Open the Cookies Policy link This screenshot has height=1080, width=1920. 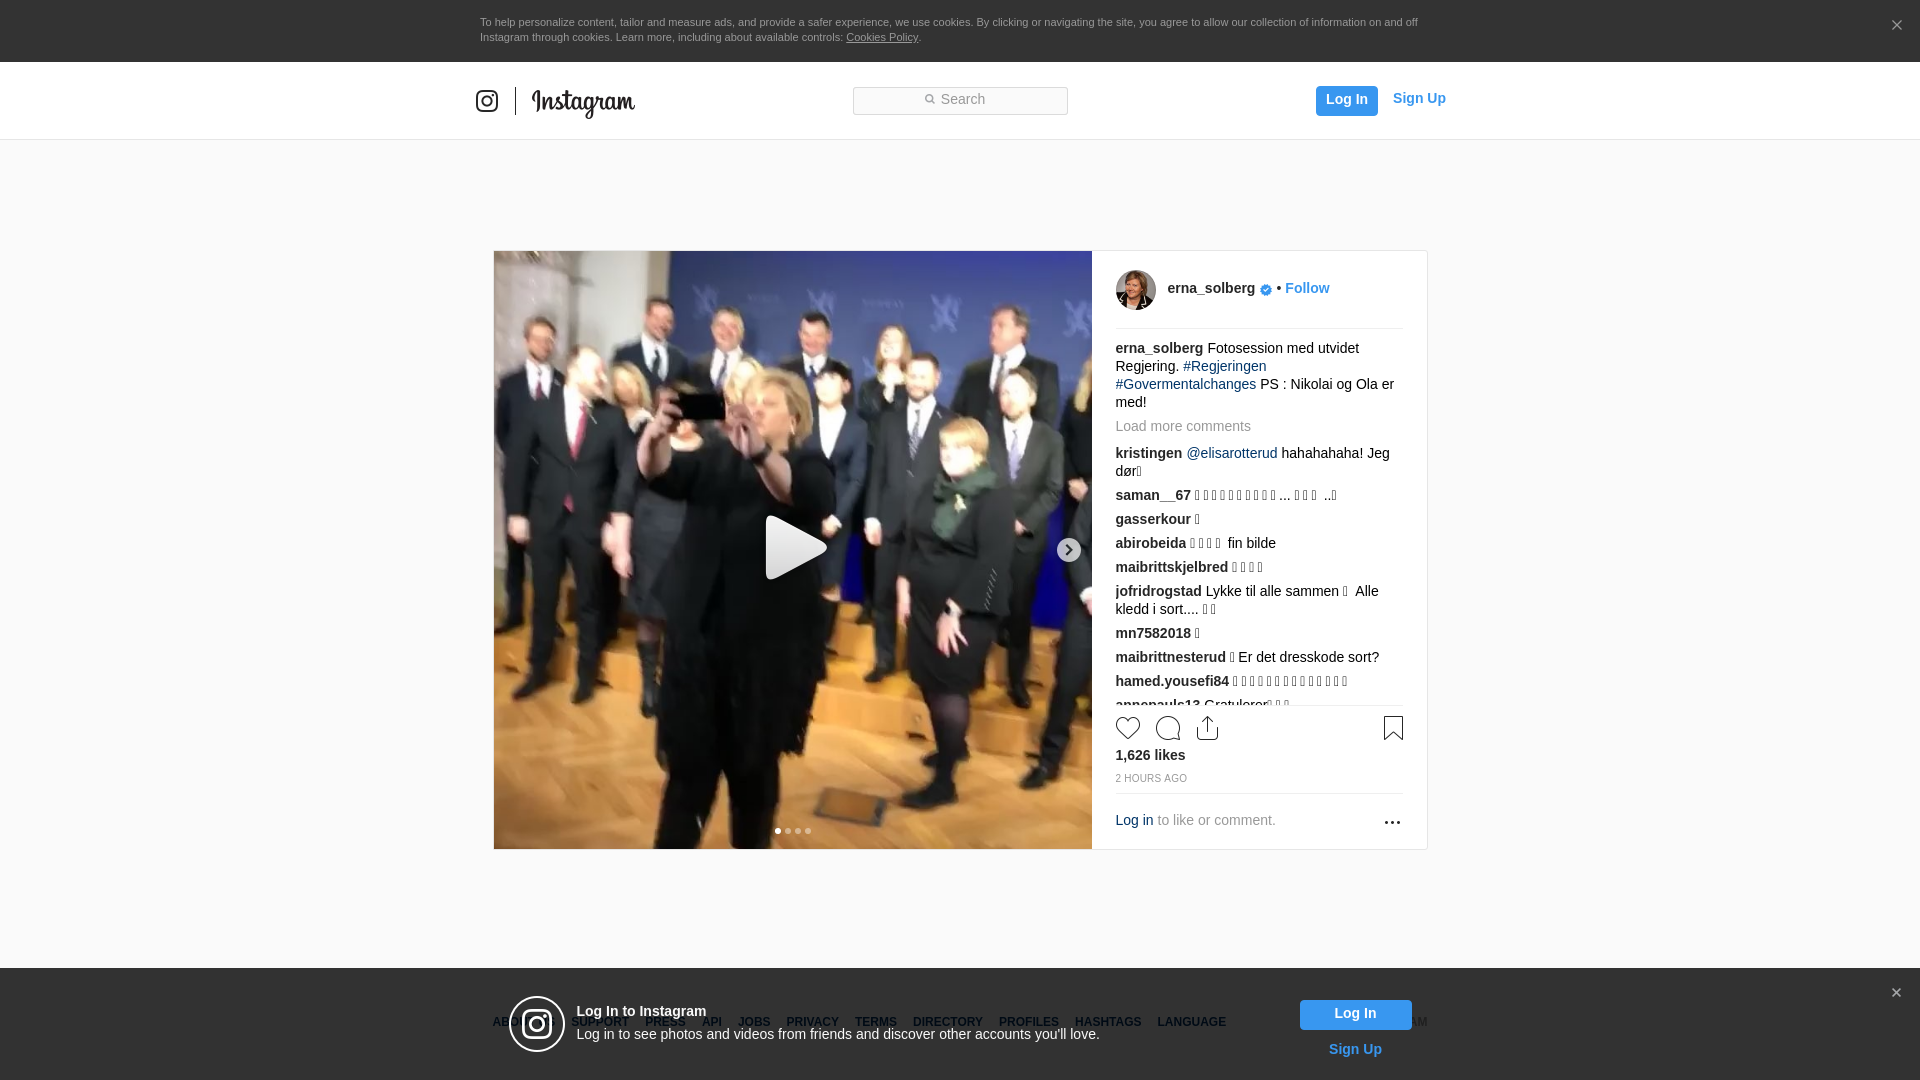[x=882, y=37]
